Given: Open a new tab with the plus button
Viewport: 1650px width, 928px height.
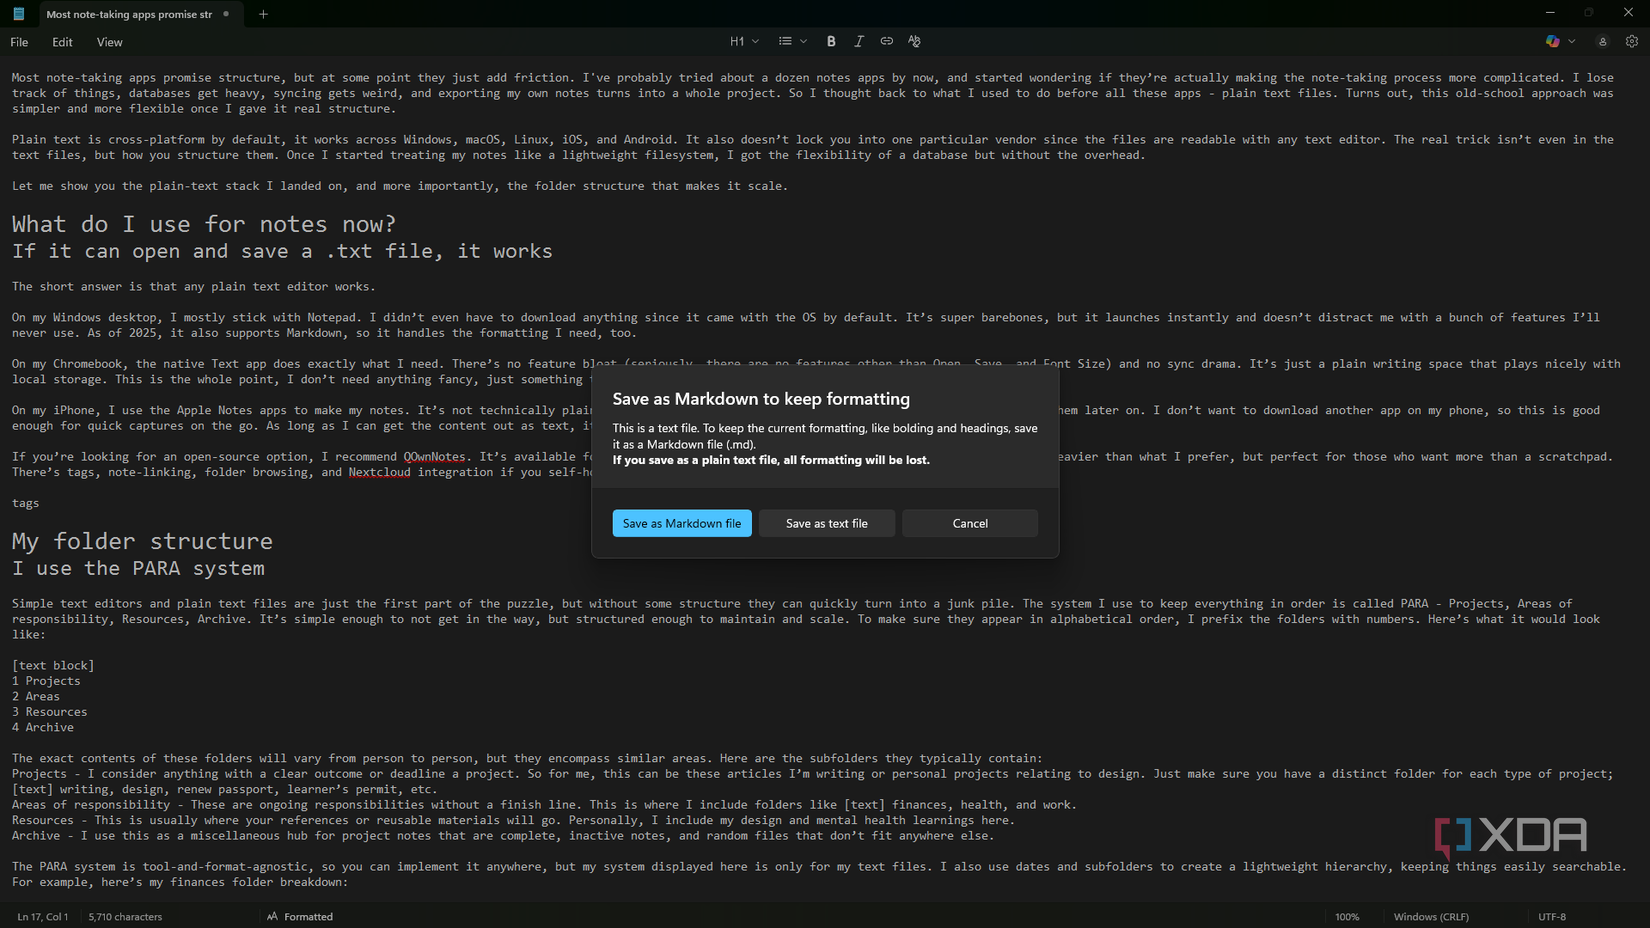Looking at the screenshot, I should (263, 14).
